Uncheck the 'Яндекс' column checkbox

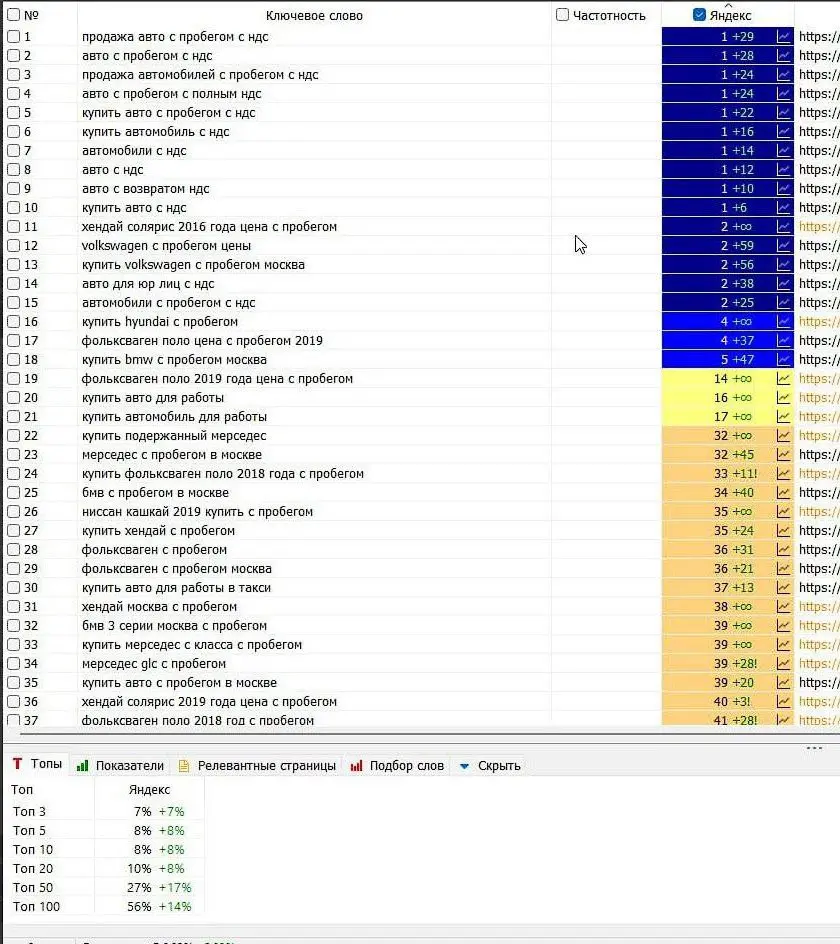[x=700, y=15]
